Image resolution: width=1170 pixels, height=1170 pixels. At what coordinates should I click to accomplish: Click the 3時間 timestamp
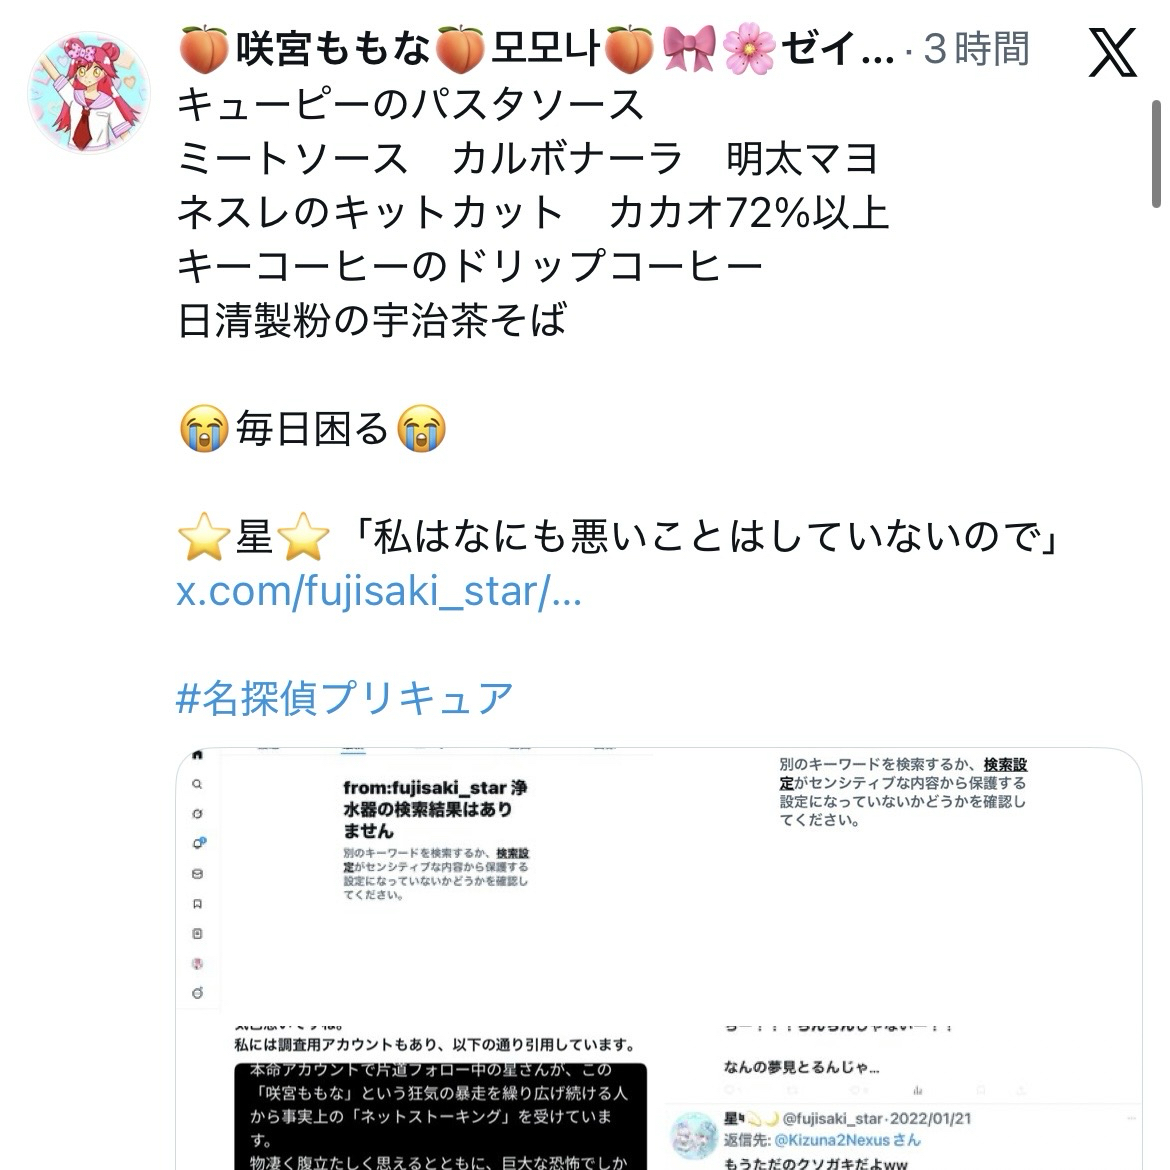click(x=977, y=49)
